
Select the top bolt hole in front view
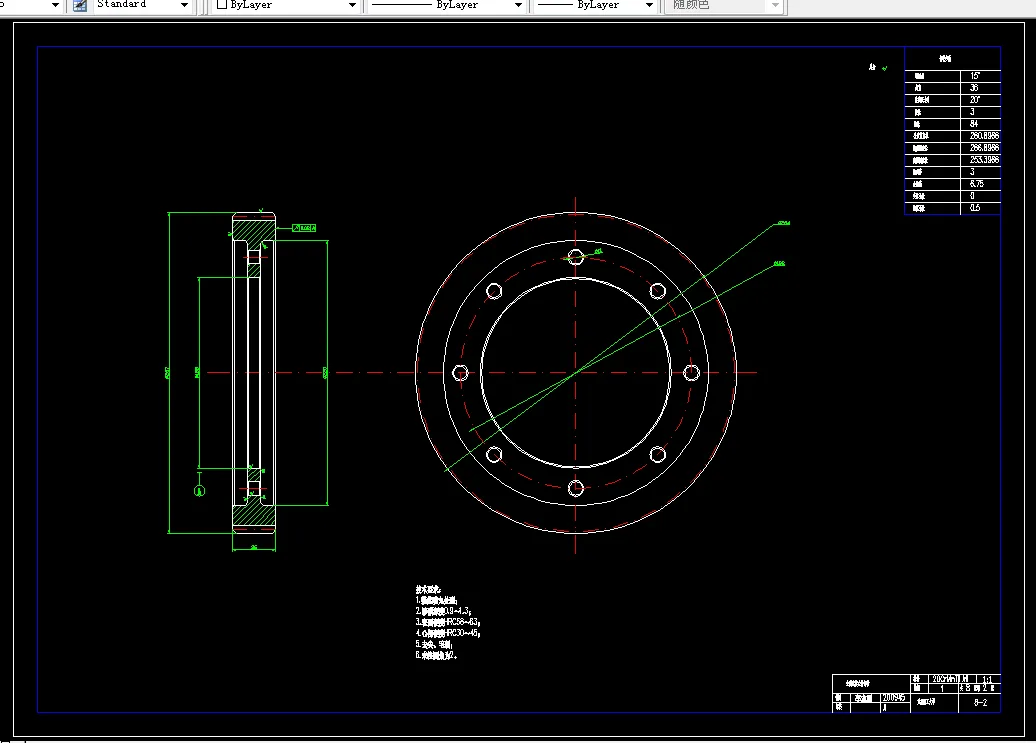[575, 257]
